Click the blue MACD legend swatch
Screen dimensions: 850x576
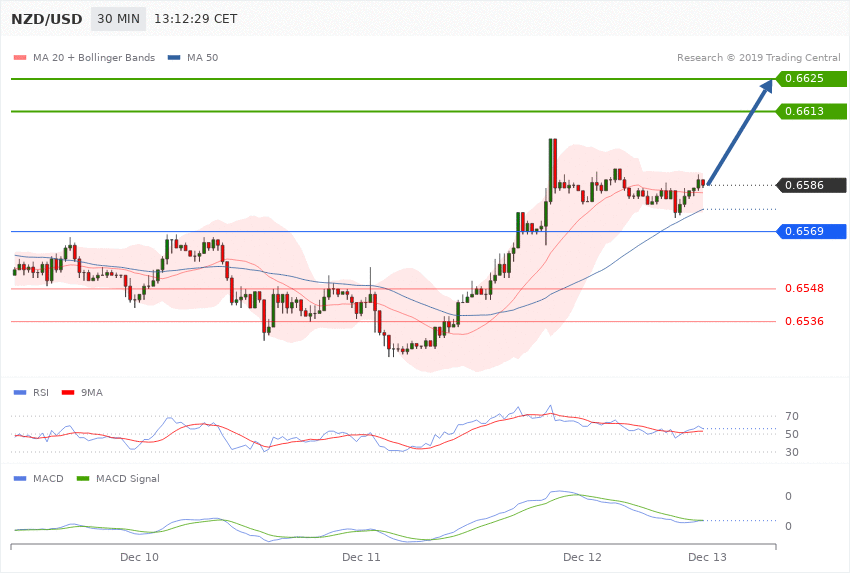click(x=20, y=478)
